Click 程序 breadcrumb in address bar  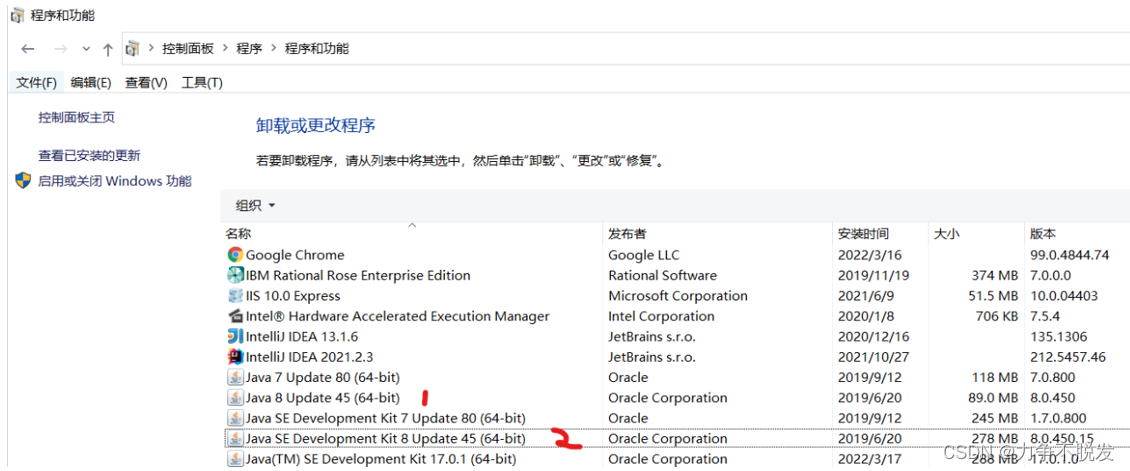tap(249, 49)
